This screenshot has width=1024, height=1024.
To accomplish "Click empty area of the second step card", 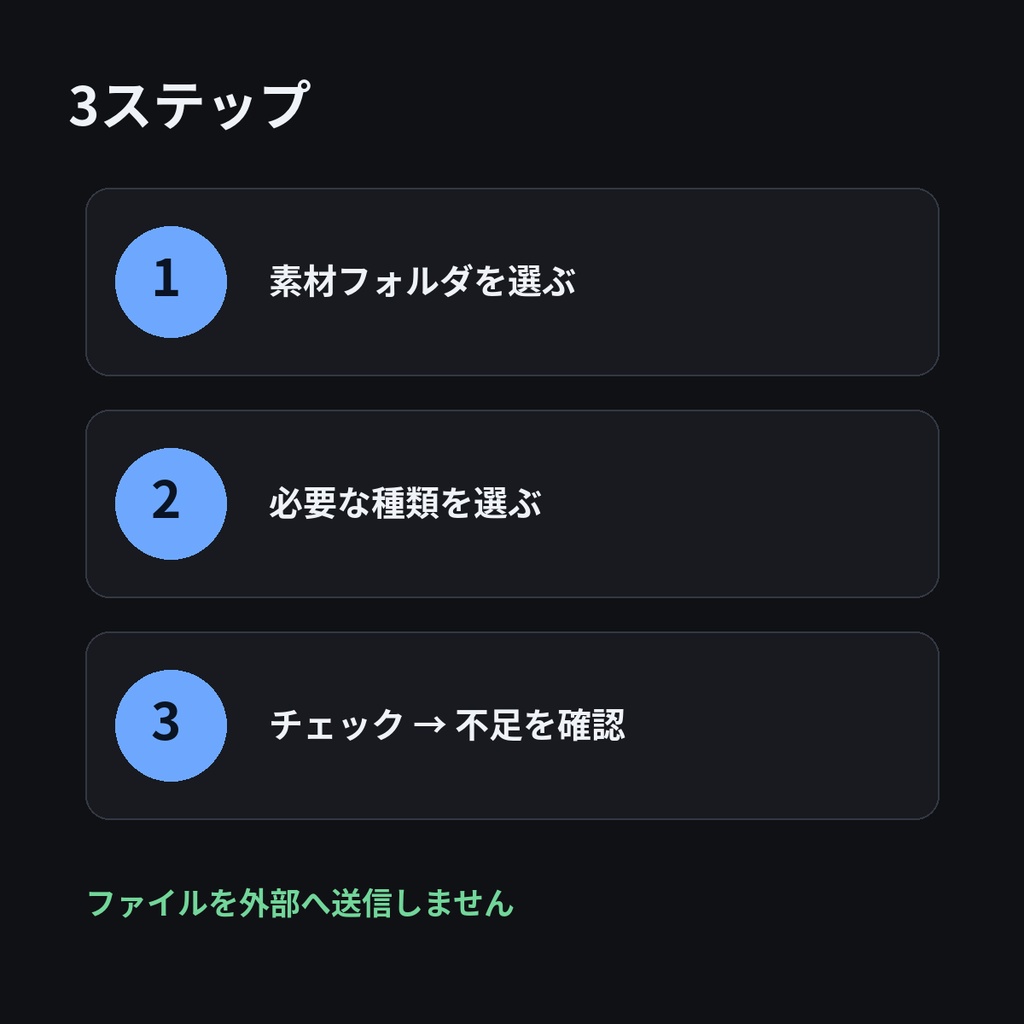I will [x=751, y=504].
